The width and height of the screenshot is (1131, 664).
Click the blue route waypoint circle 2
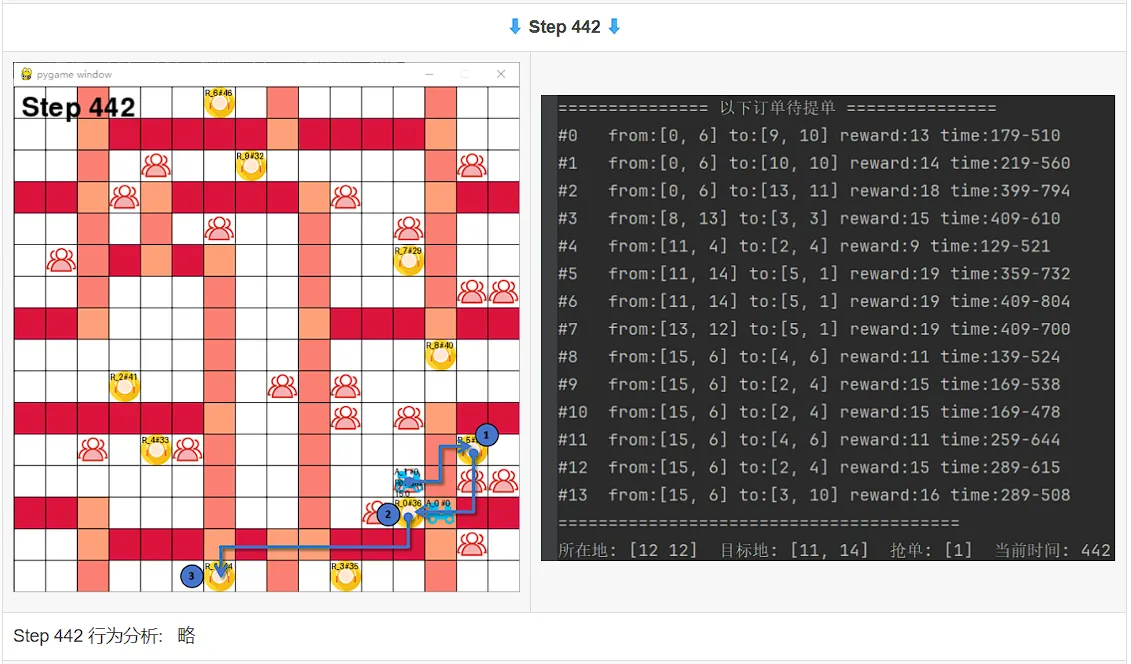tap(388, 514)
